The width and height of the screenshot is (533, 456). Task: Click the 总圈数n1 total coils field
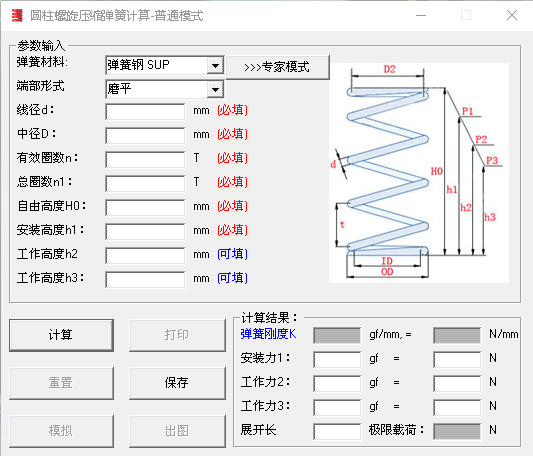pyautogui.click(x=145, y=184)
